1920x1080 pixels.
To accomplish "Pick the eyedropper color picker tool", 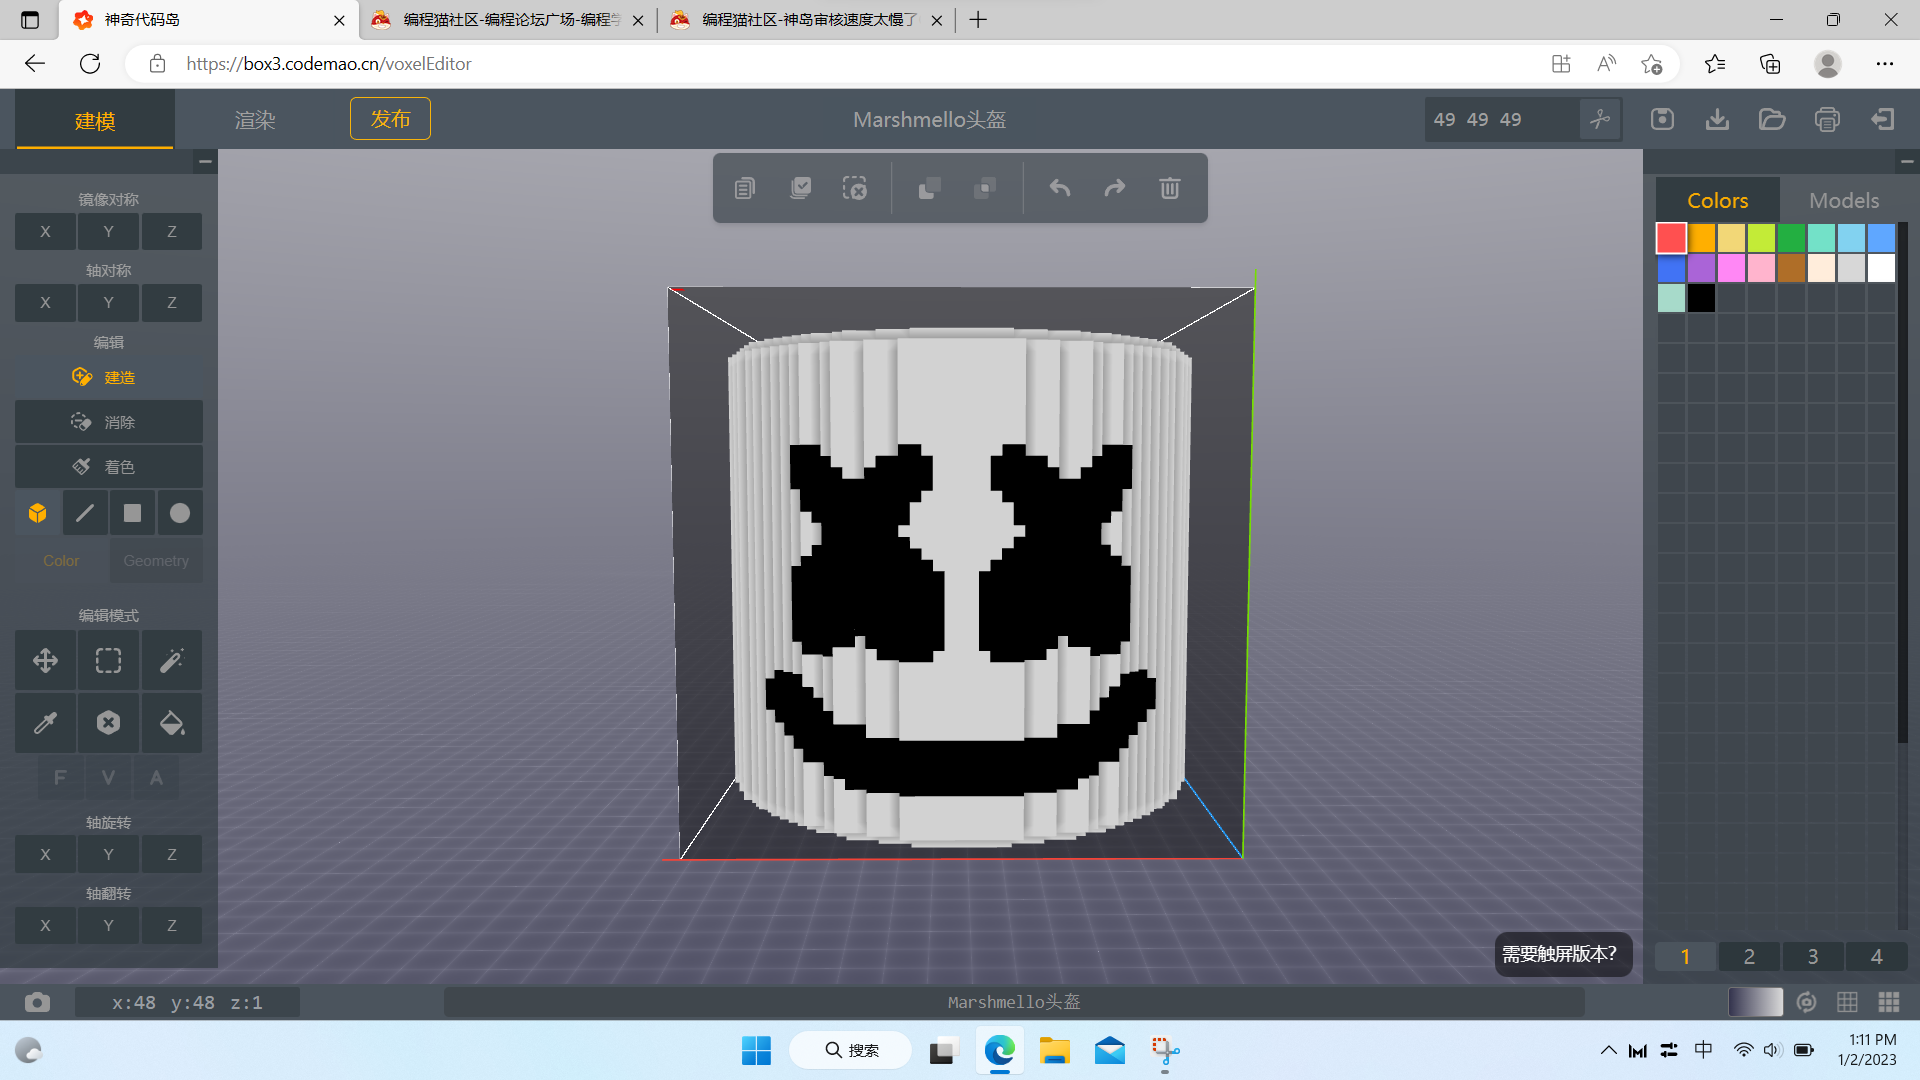I will click(45, 723).
